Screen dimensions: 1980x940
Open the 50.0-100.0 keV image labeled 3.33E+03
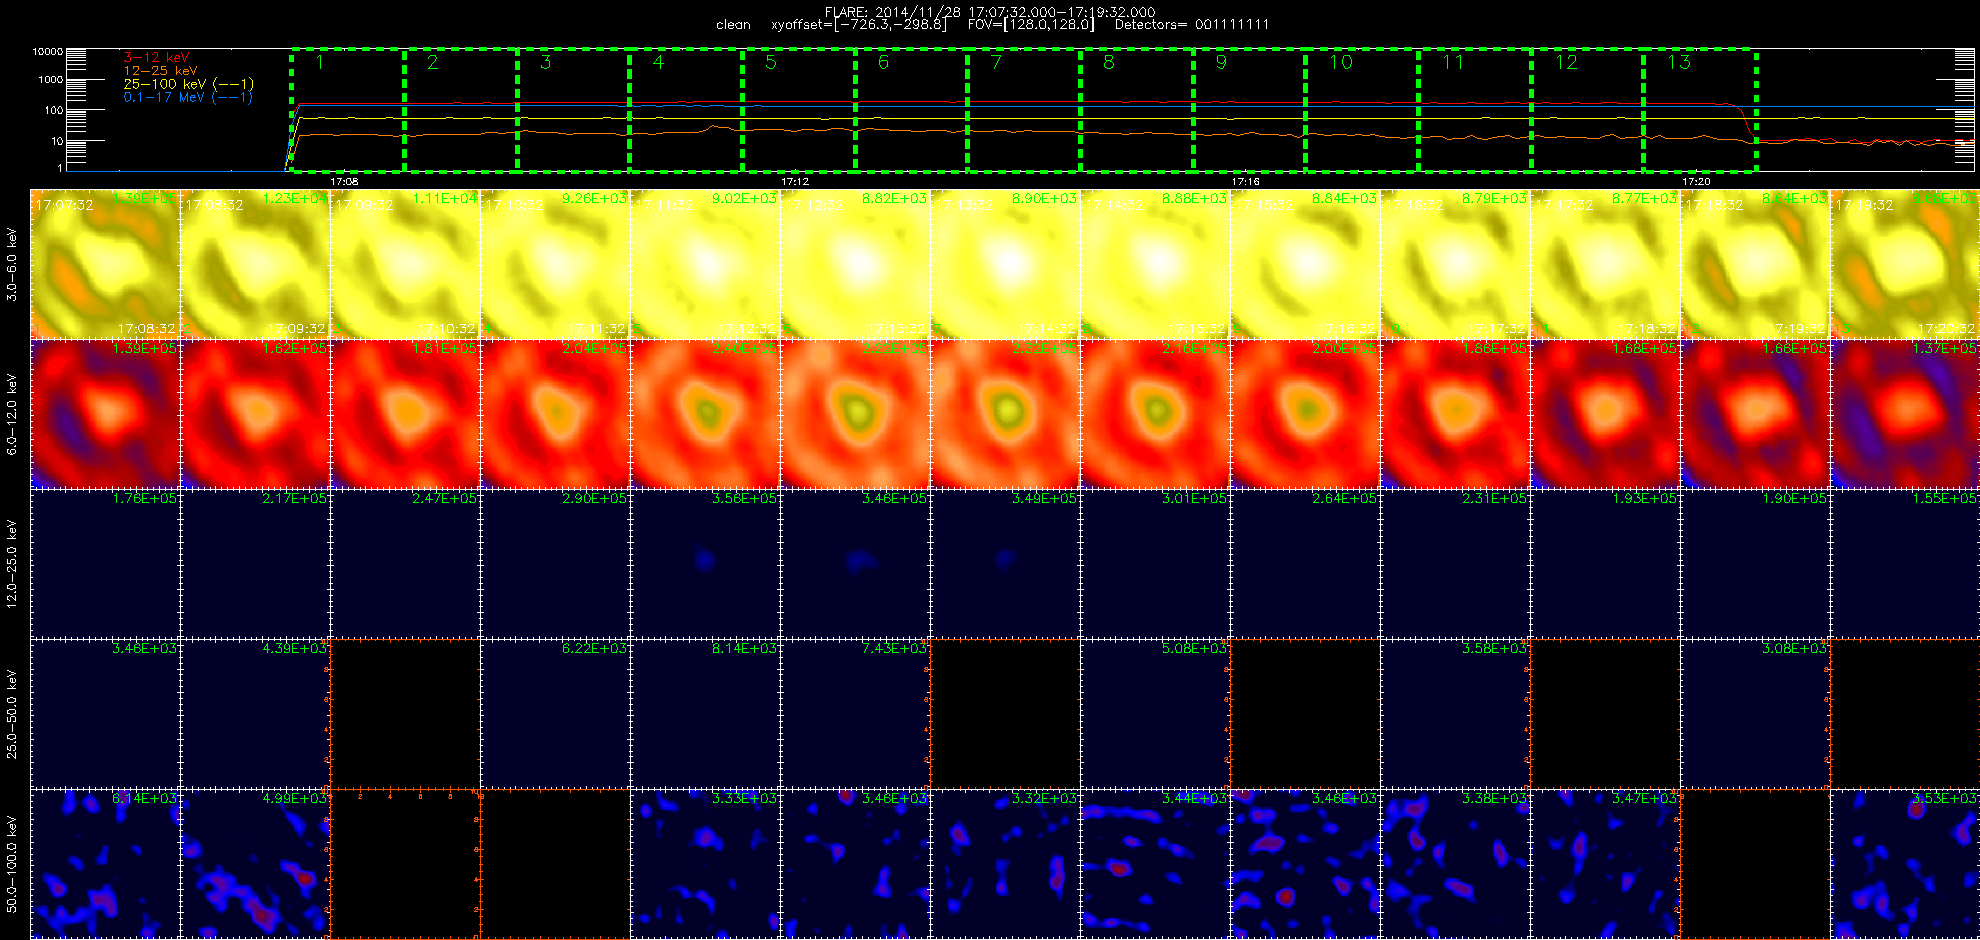705,864
